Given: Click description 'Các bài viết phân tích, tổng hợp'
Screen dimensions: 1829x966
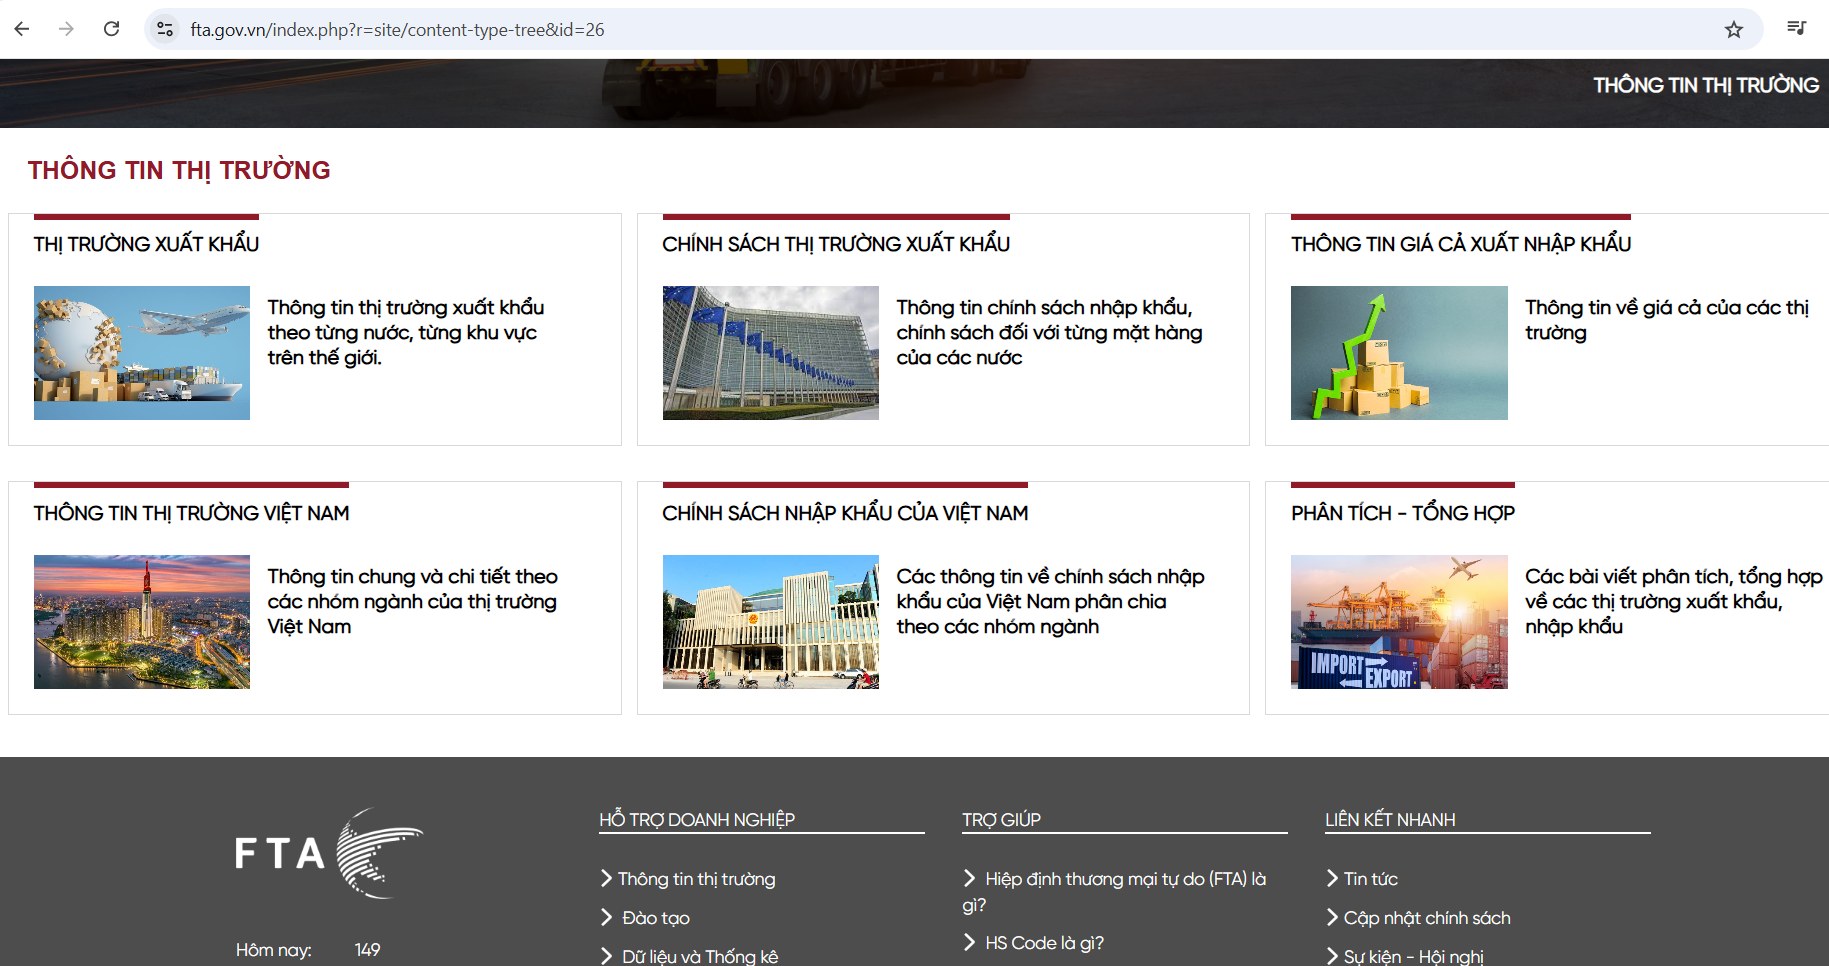Looking at the screenshot, I should point(1673,601).
